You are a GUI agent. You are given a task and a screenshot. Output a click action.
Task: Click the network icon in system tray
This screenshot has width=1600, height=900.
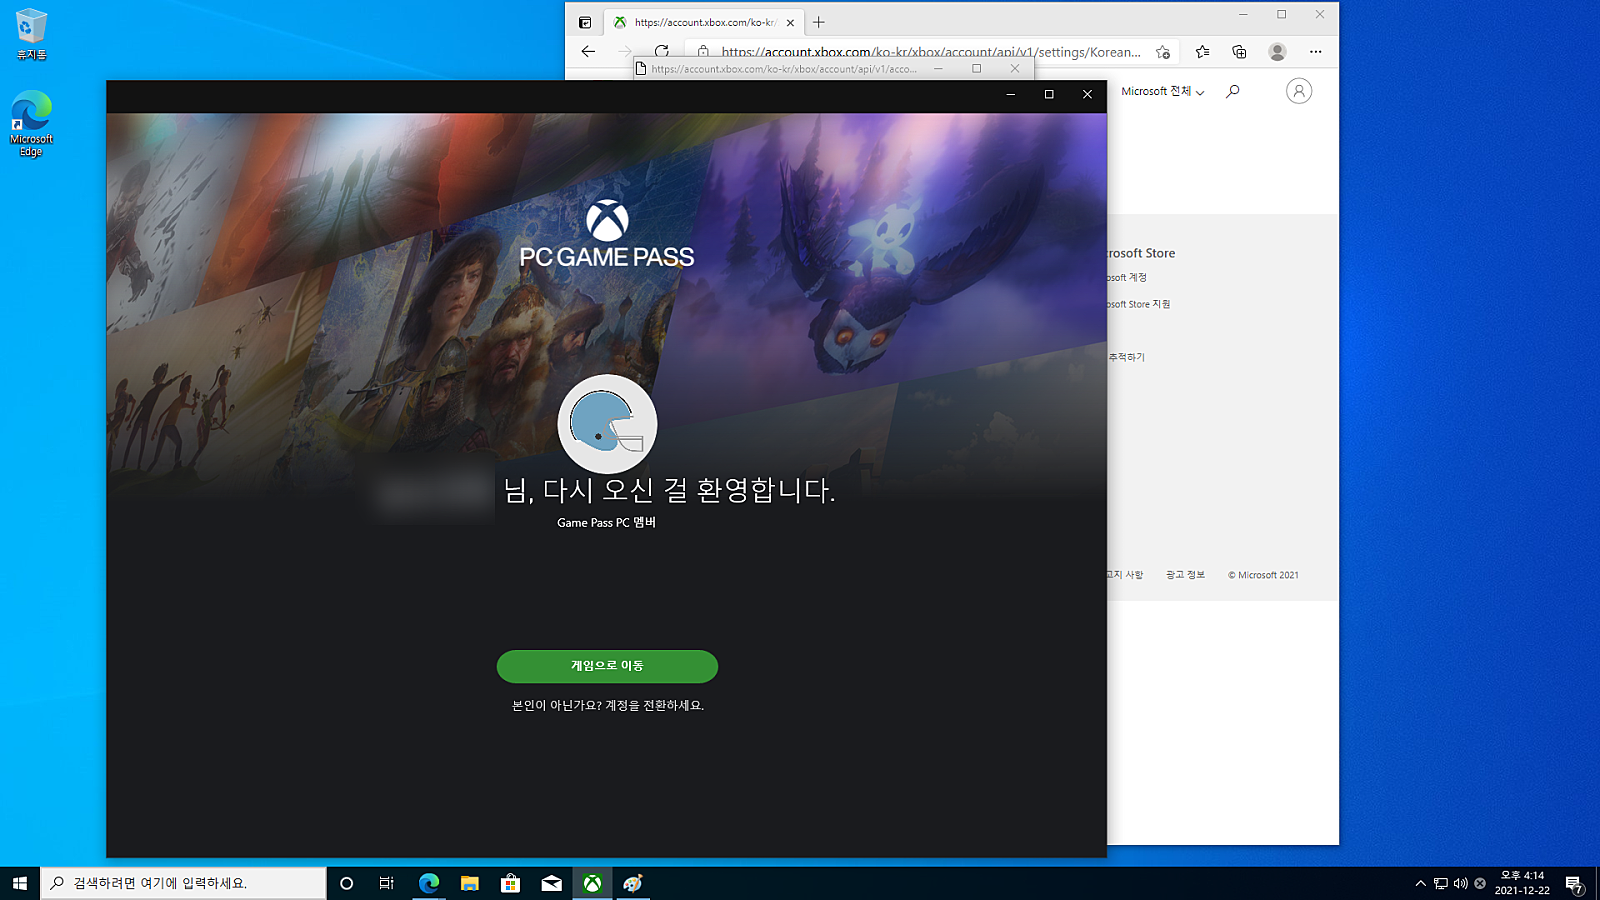click(1441, 883)
